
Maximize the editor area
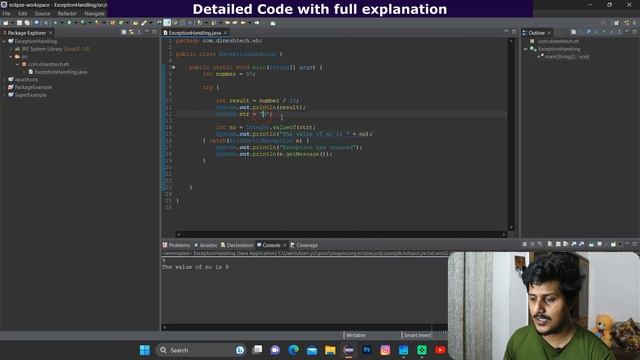(x=514, y=32)
